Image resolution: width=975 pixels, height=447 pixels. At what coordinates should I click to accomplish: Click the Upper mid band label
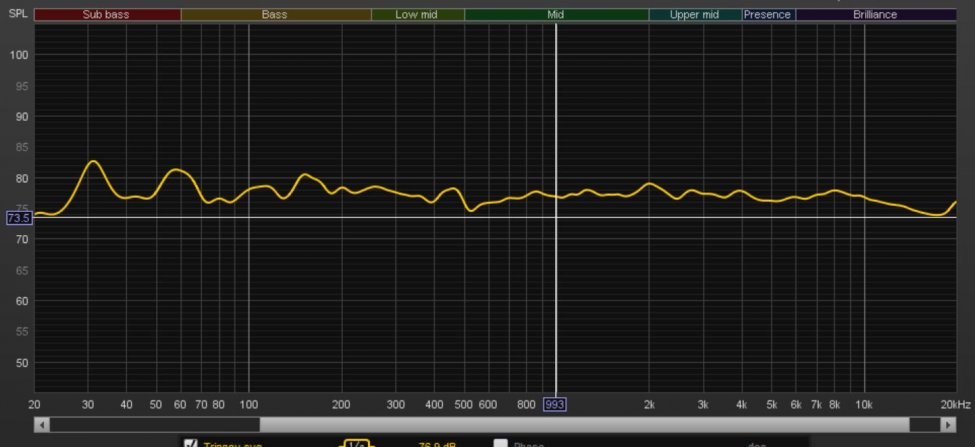[695, 15]
